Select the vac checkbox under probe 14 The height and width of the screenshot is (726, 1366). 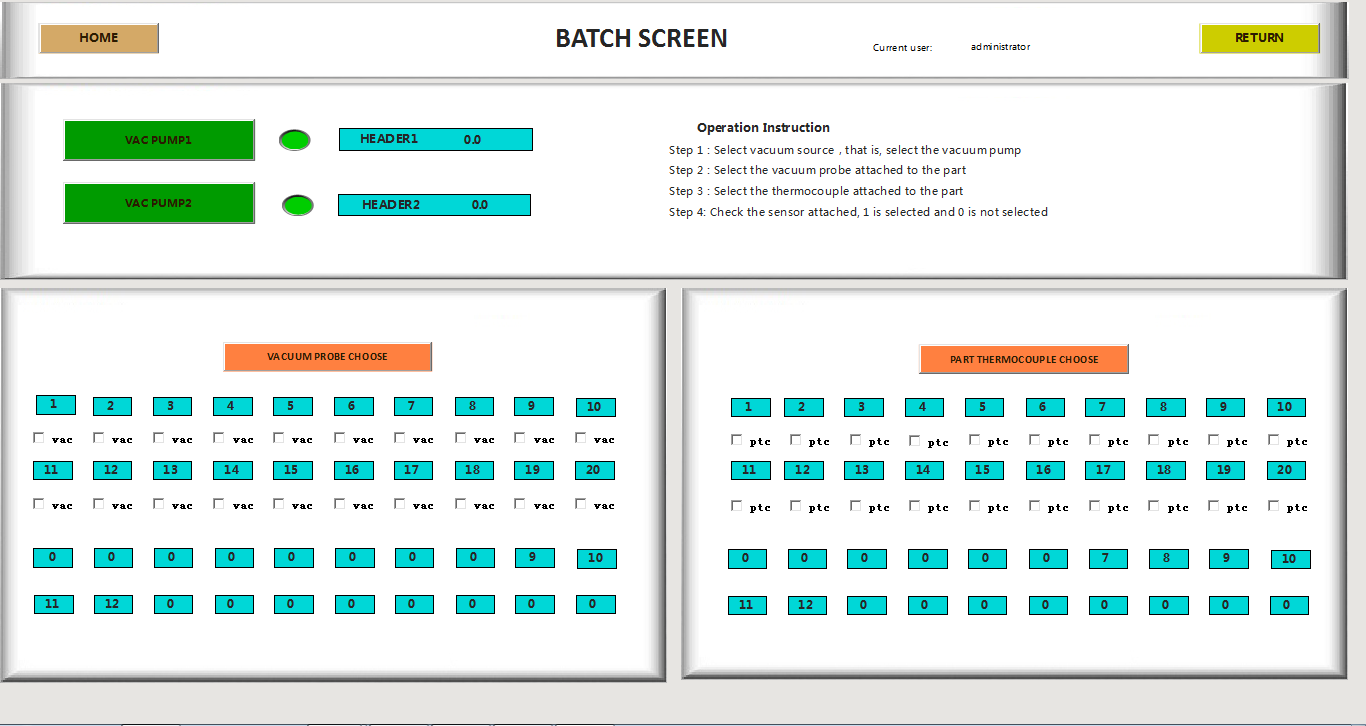point(219,504)
